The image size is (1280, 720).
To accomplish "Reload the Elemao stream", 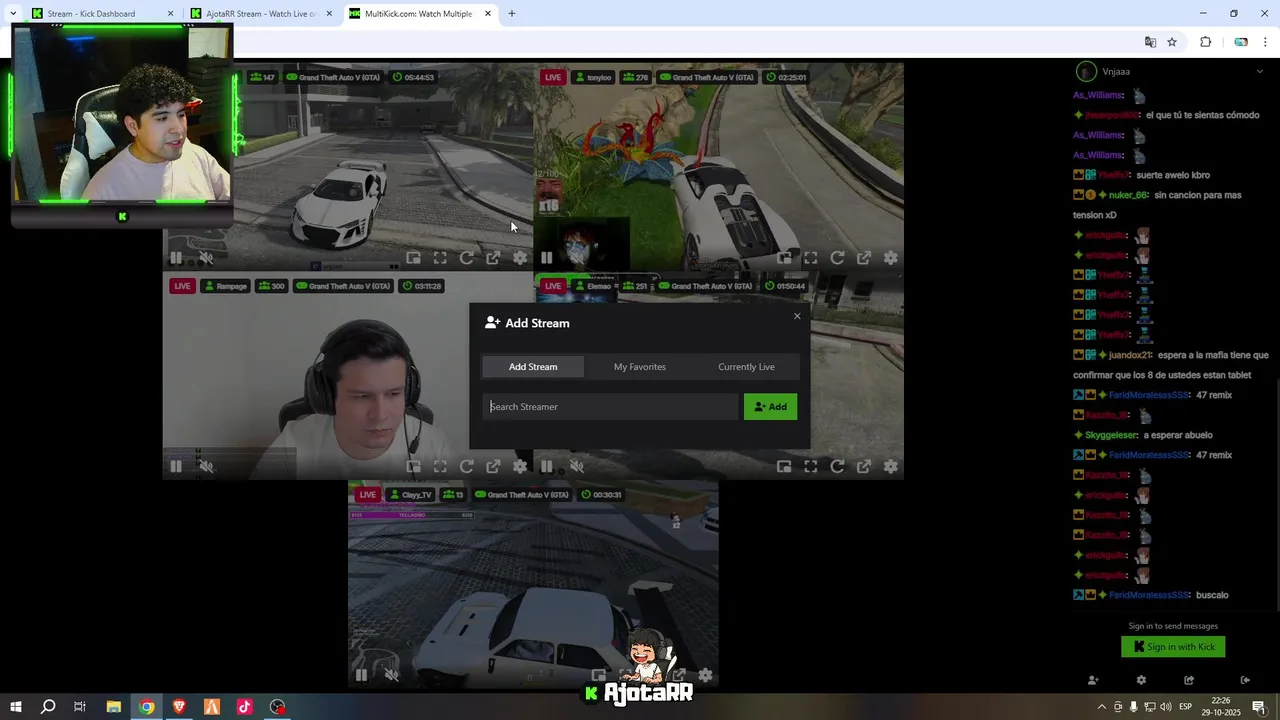I will (837, 466).
